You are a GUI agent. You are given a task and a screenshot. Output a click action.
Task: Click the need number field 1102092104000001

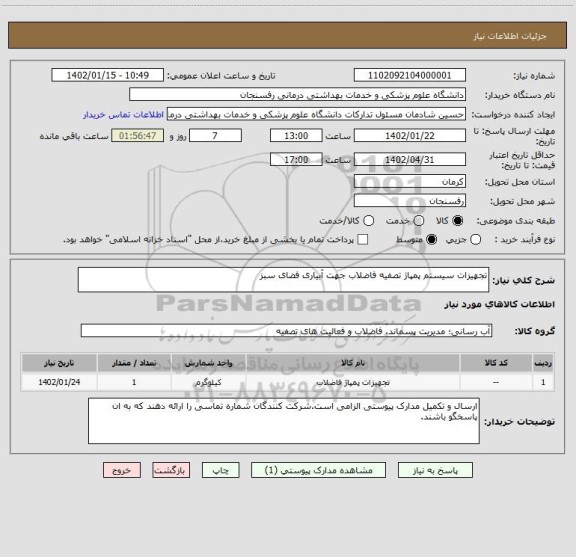point(410,75)
